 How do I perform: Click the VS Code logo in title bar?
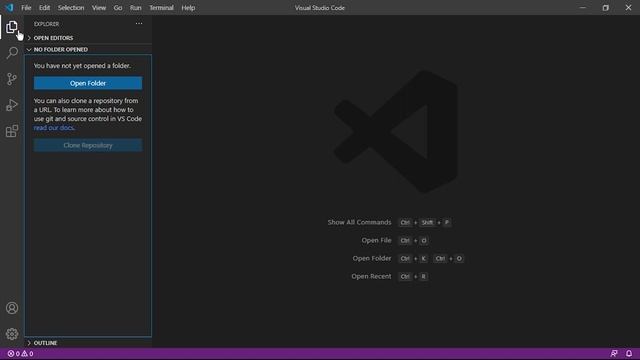9,8
